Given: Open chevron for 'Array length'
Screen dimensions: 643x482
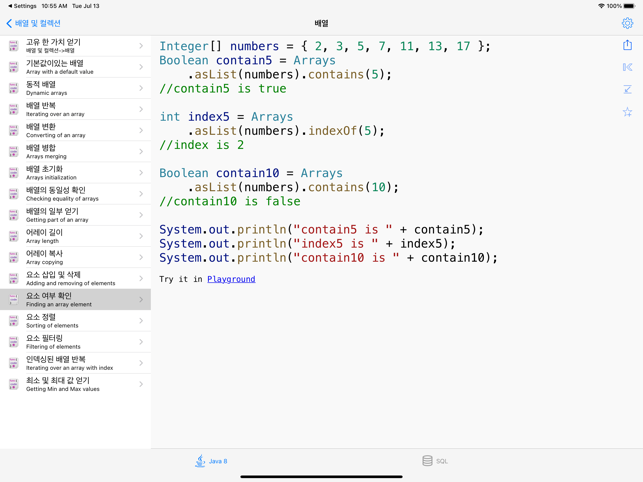Looking at the screenshot, I should click(141, 236).
